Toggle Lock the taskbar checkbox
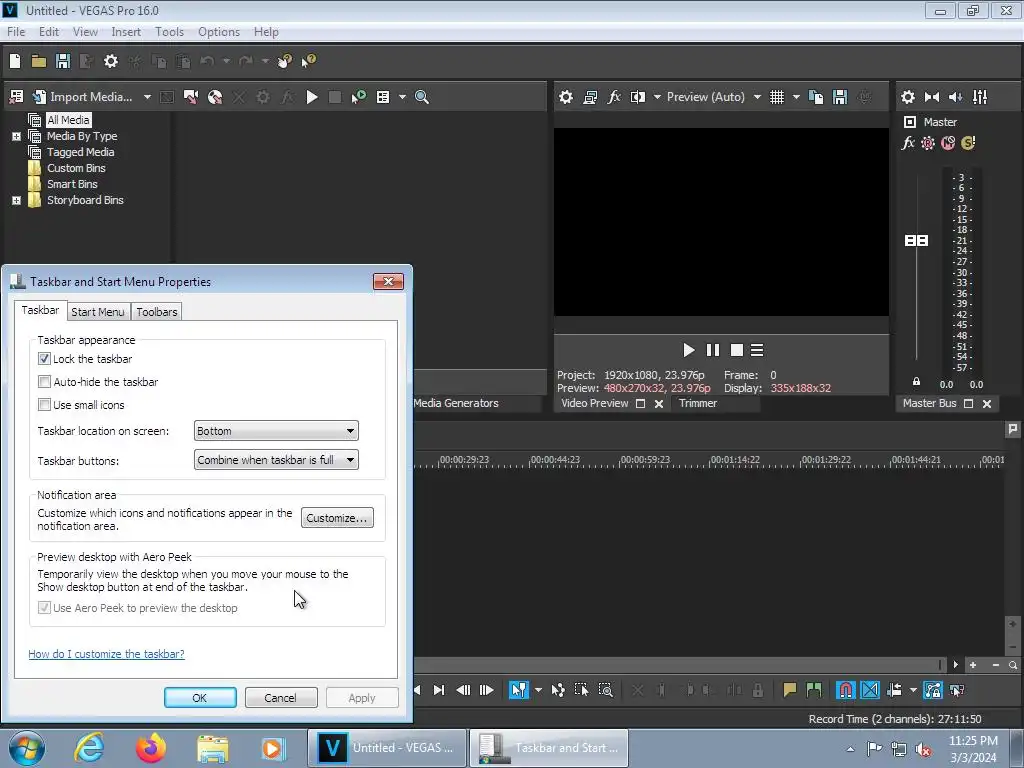This screenshot has width=1024, height=768. [x=44, y=359]
